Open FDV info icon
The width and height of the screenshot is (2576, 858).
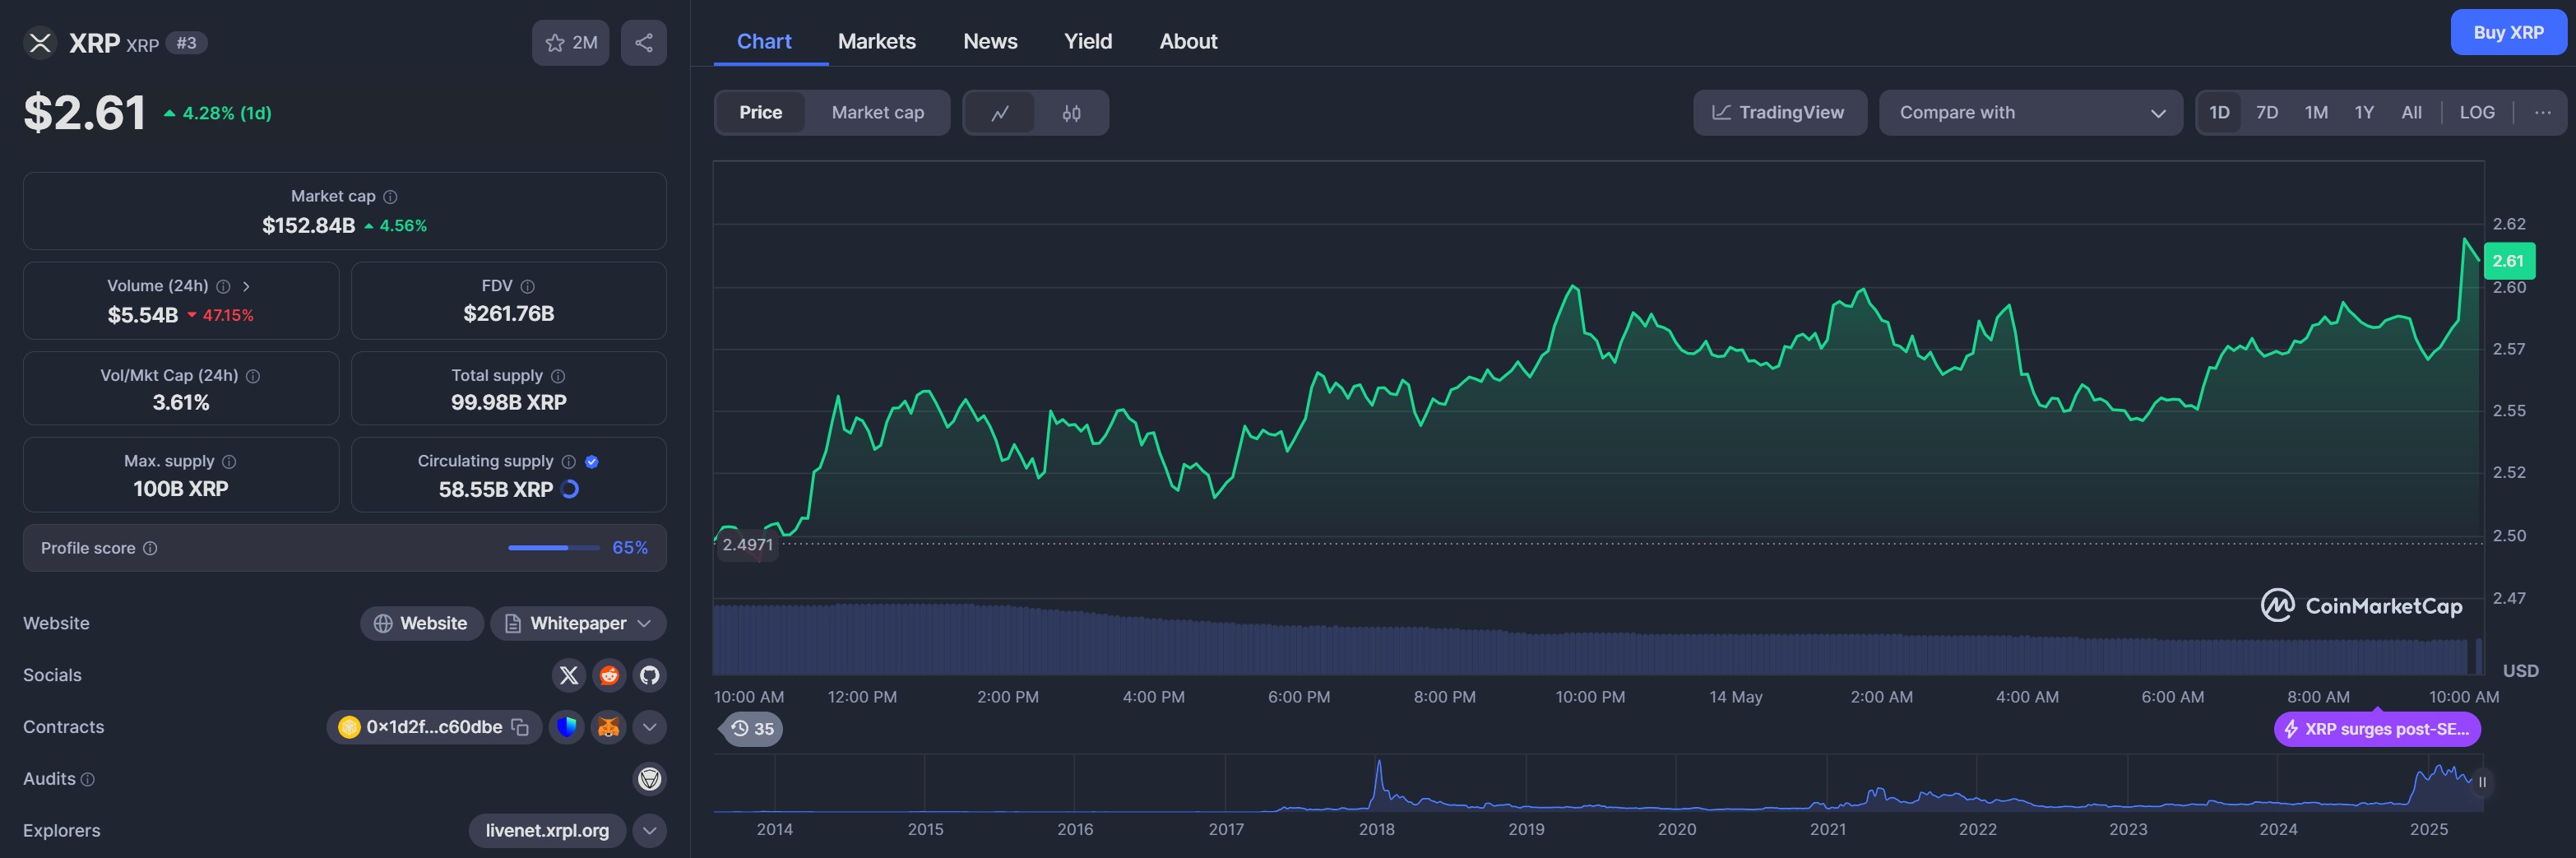528,287
